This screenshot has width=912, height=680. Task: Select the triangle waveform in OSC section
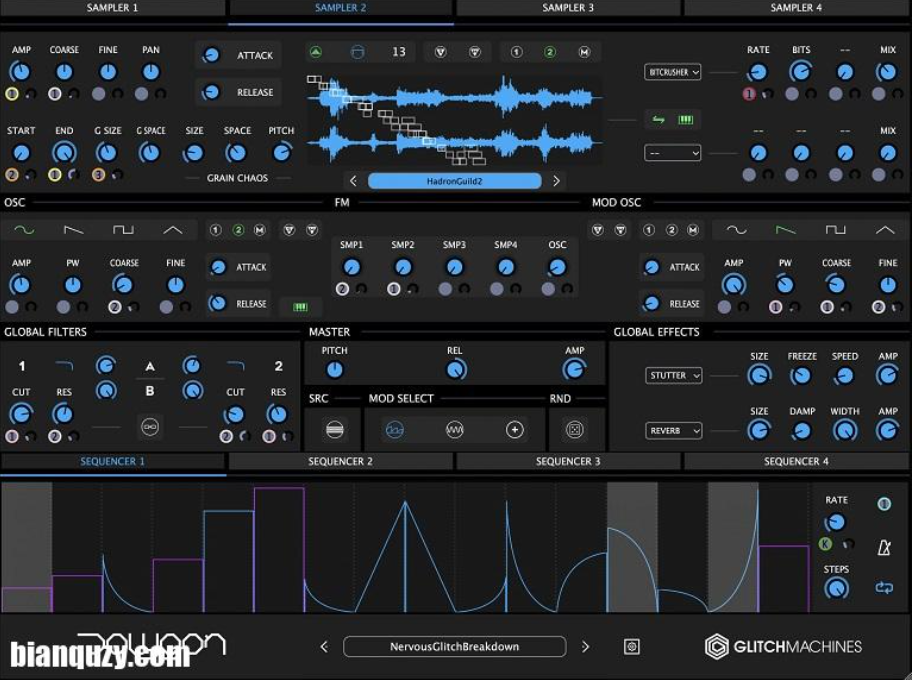coord(172,230)
